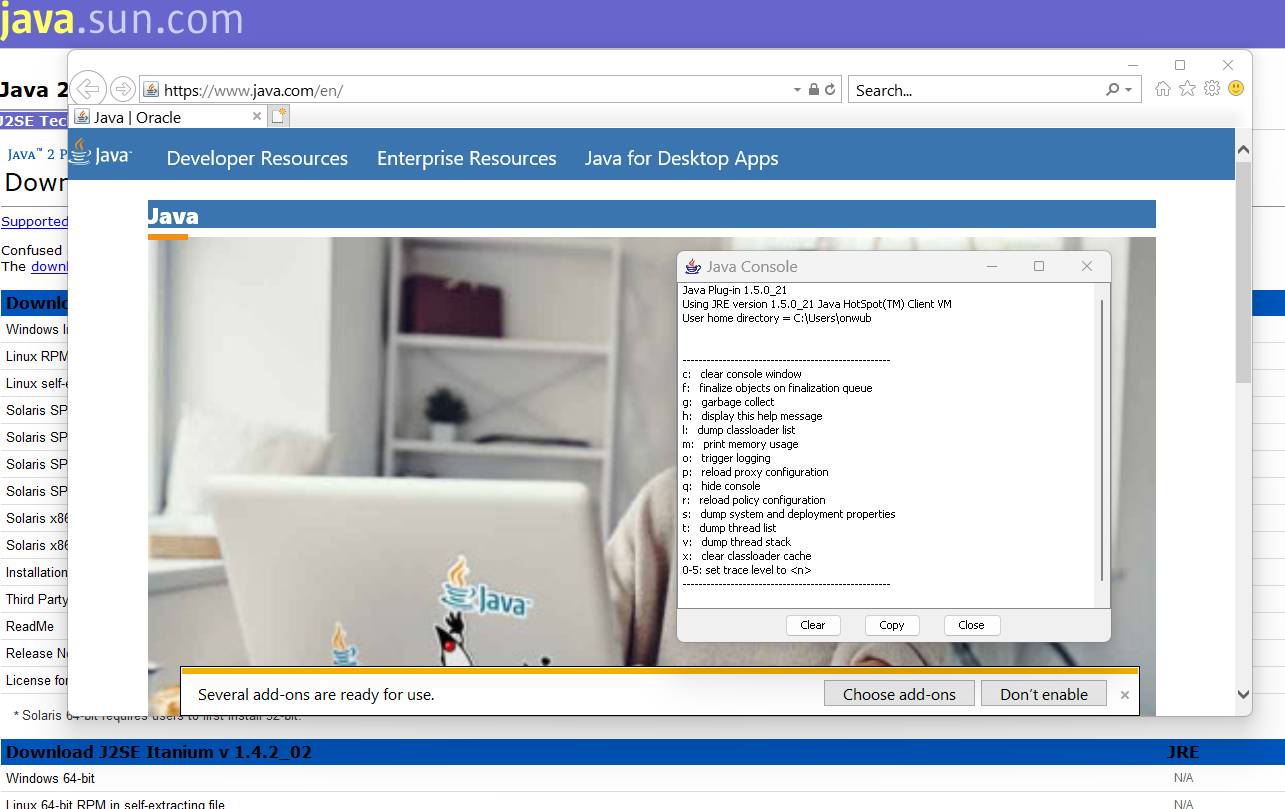The height and width of the screenshot is (809, 1285).
Task: Go forward with the browser Forward arrow
Action: click(122, 89)
